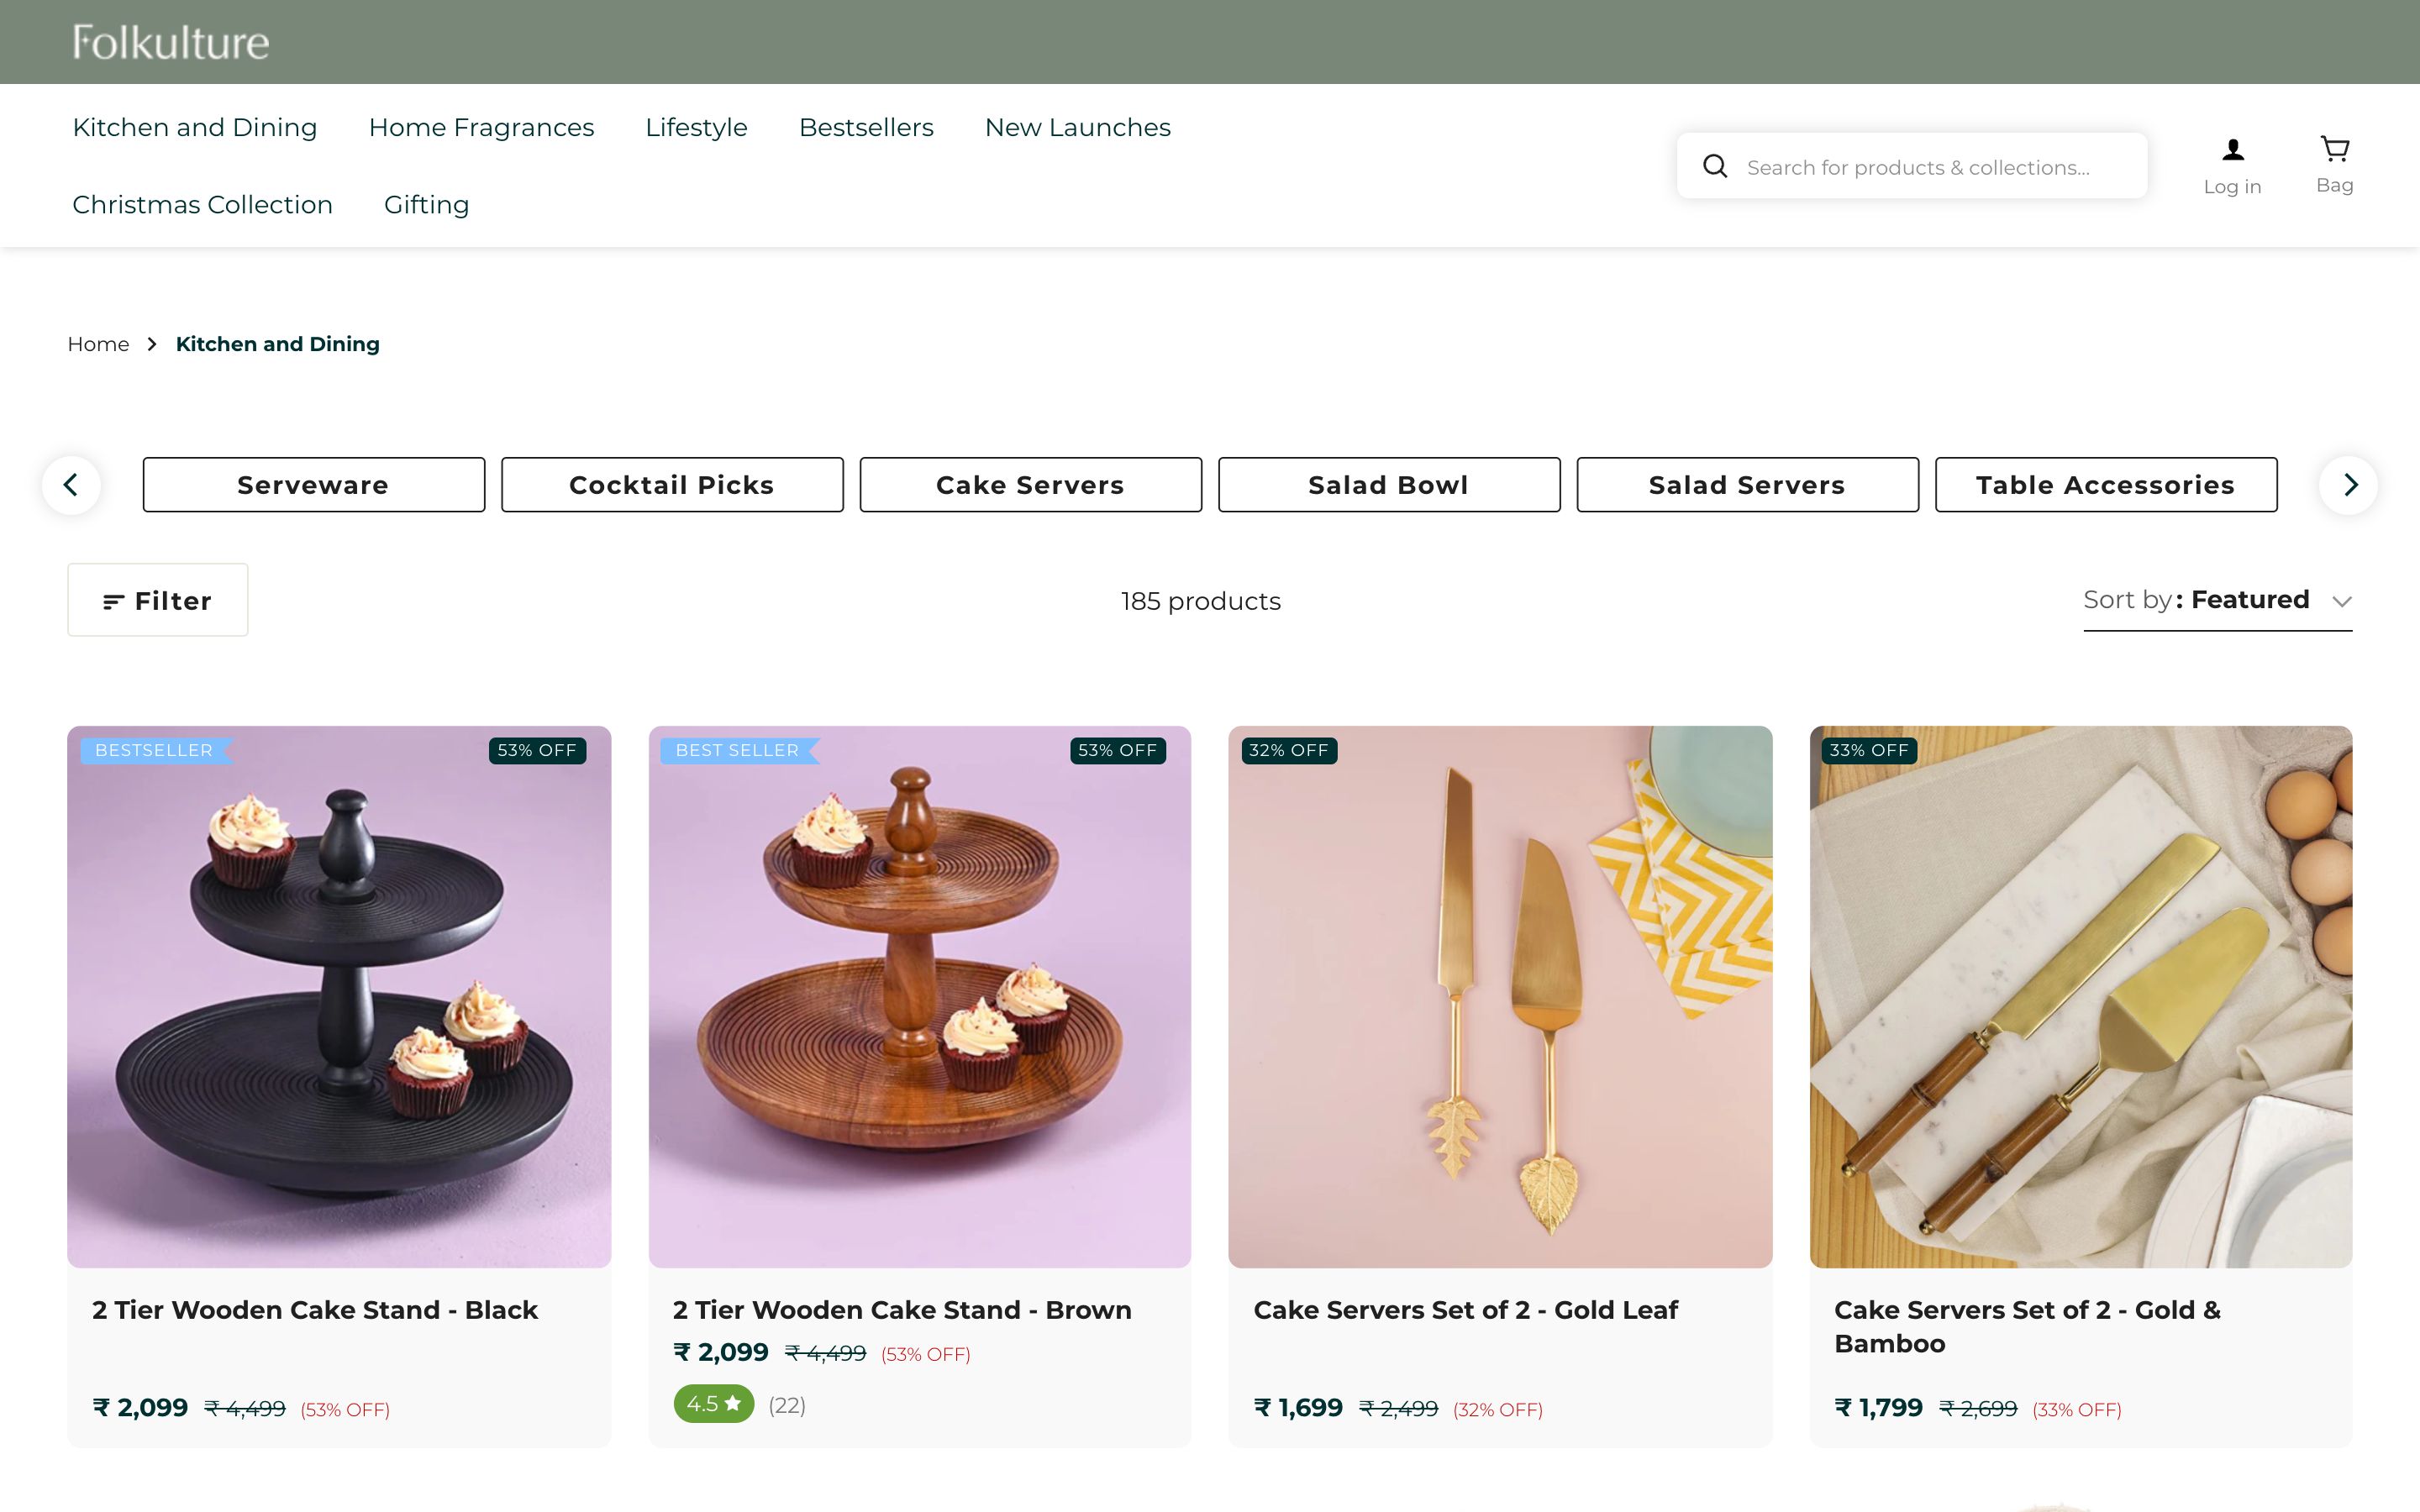Open the Filter button
Screen dimensions: 2420x1512
pos(158,600)
